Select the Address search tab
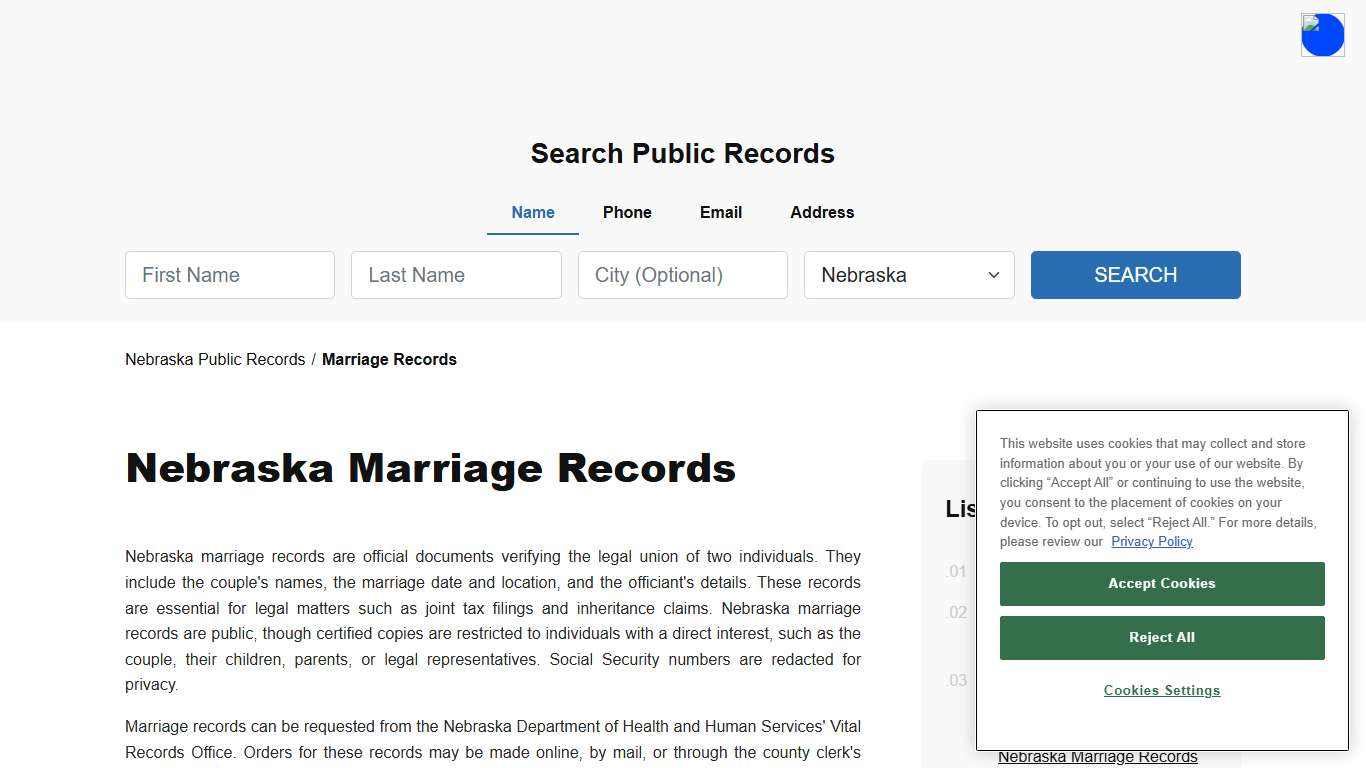Screen dimensions: 1366x768 [821, 212]
